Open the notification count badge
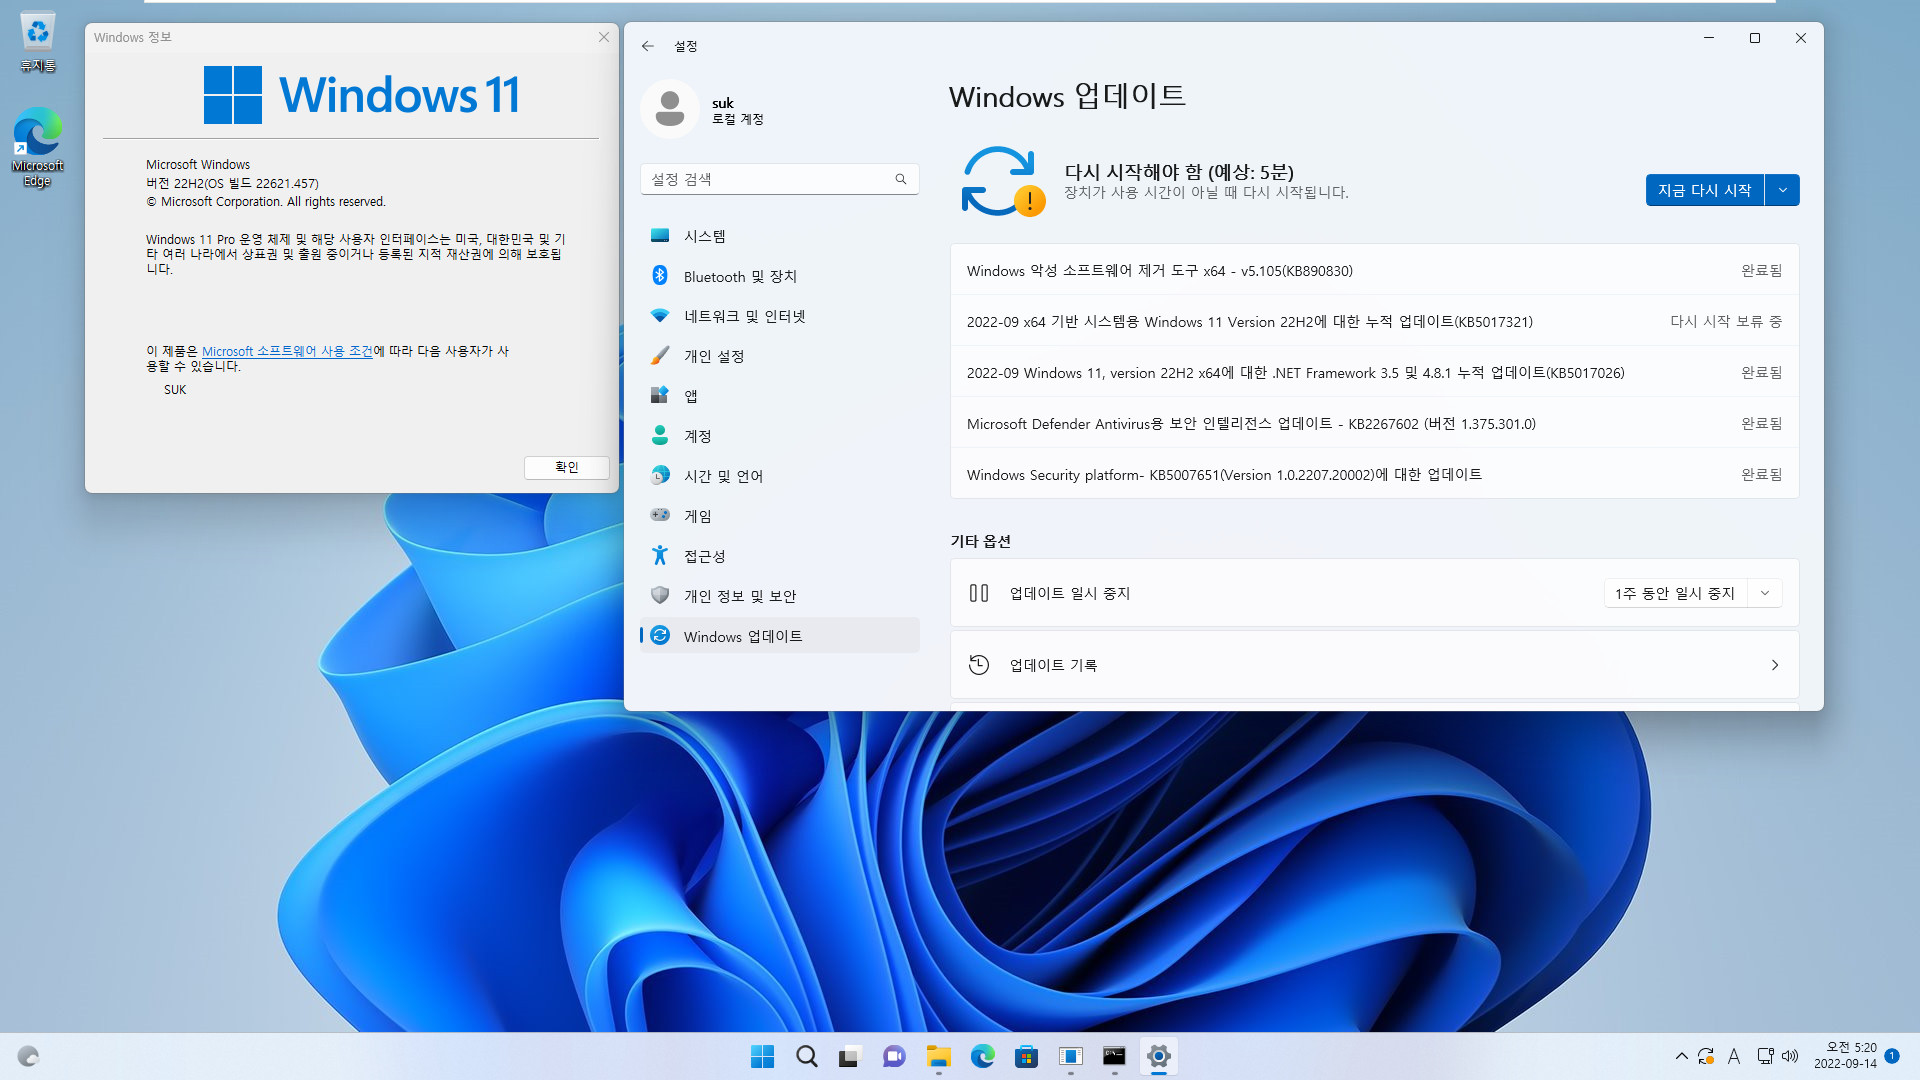The image size is (1920, 1080). point(1892,1056)
